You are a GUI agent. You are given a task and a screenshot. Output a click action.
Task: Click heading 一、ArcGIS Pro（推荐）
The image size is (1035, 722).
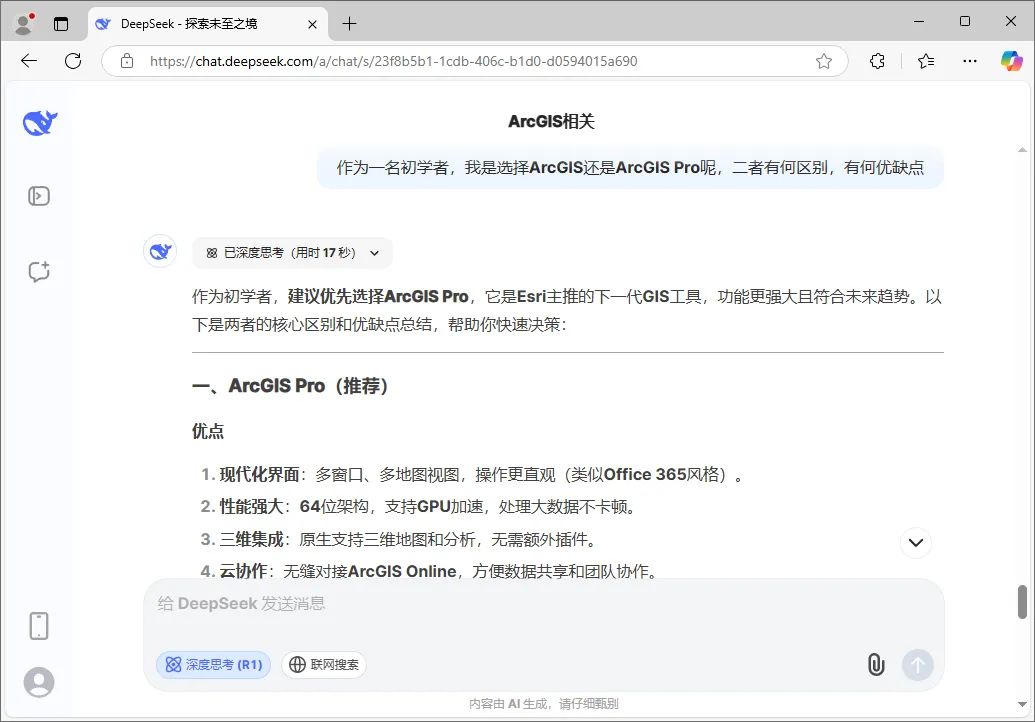(290, 385)
